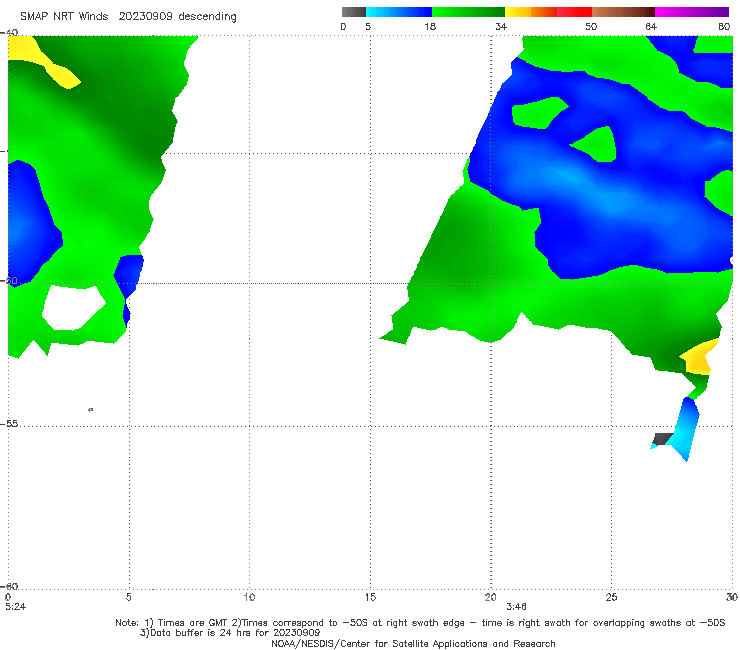
Task: Click the longitude axis label "0"
Action: coord(8,597)
